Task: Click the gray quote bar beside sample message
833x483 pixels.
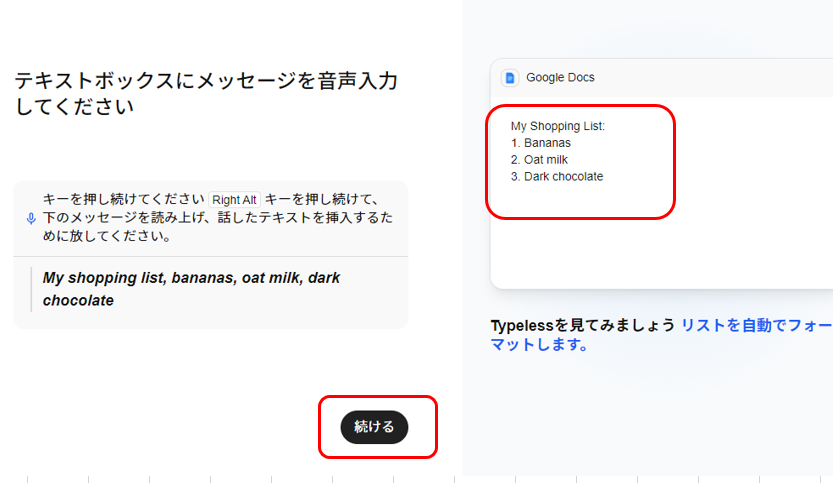Action: (x=31, y=289)
